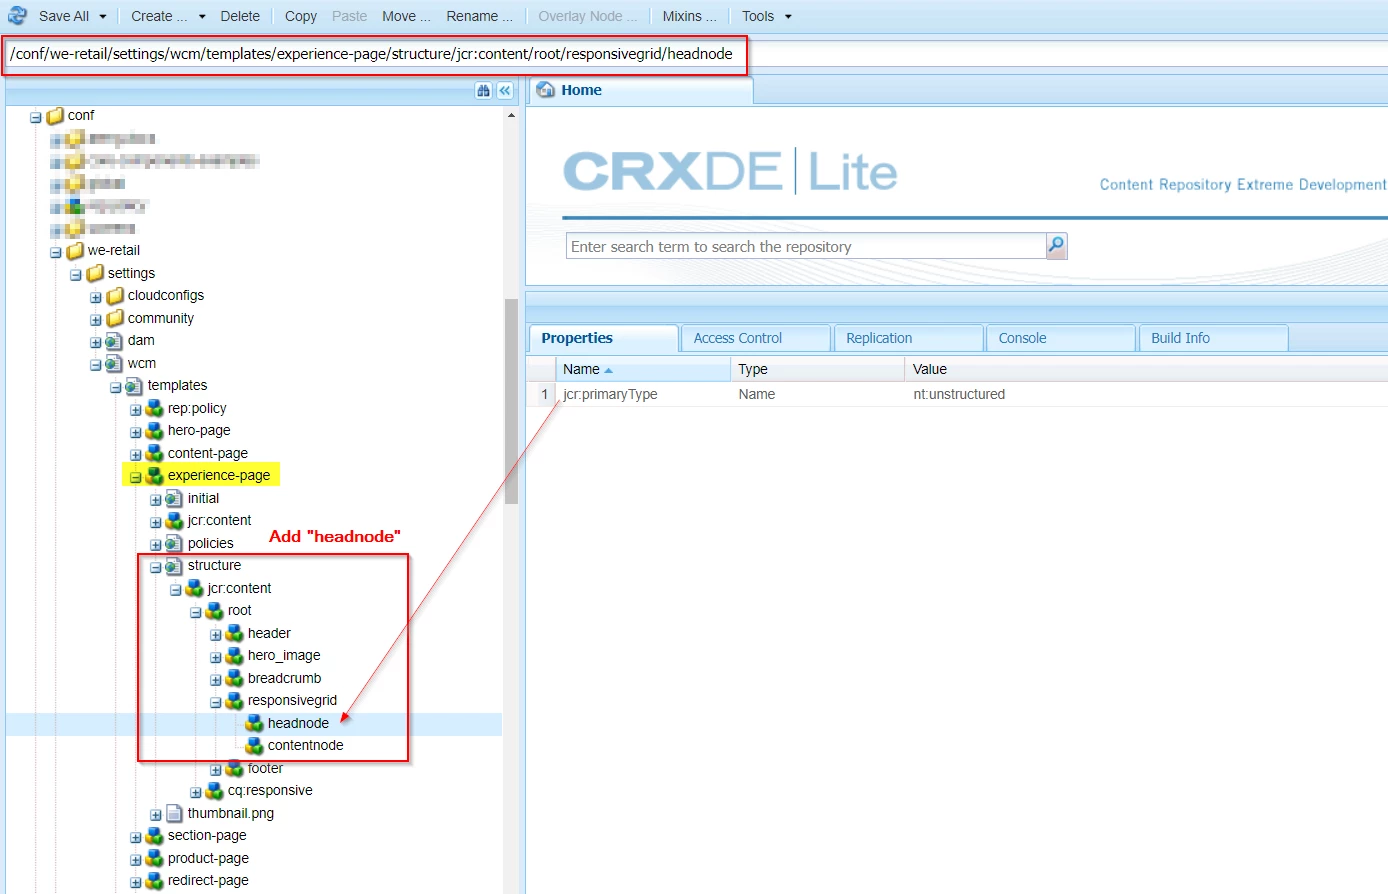Click the conf folder icon
The height and width of the screenshot is (894, 1388).
(x=55, y=116)
